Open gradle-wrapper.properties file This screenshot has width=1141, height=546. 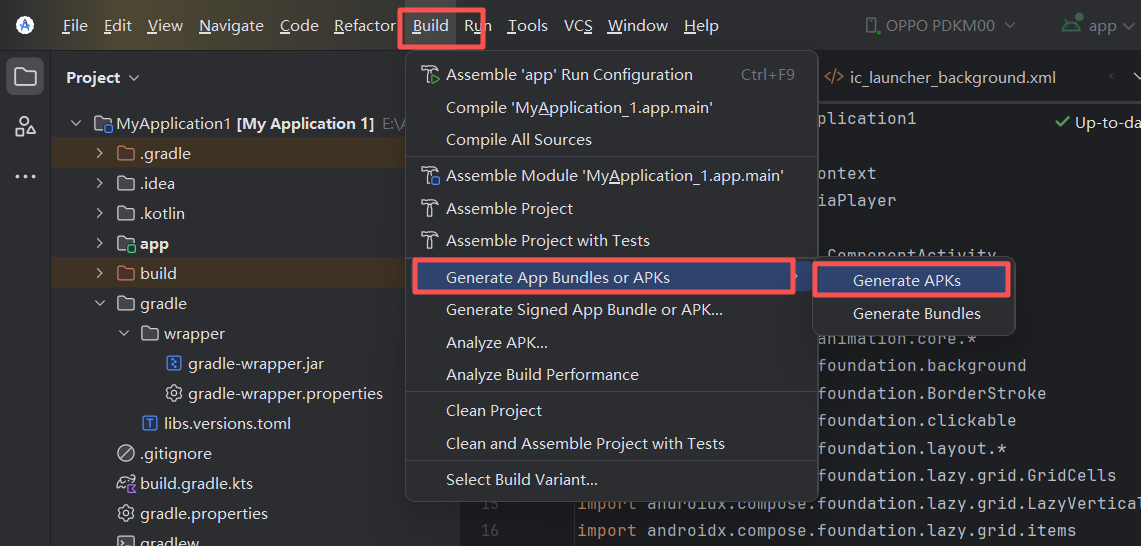[x=285, y=393]
